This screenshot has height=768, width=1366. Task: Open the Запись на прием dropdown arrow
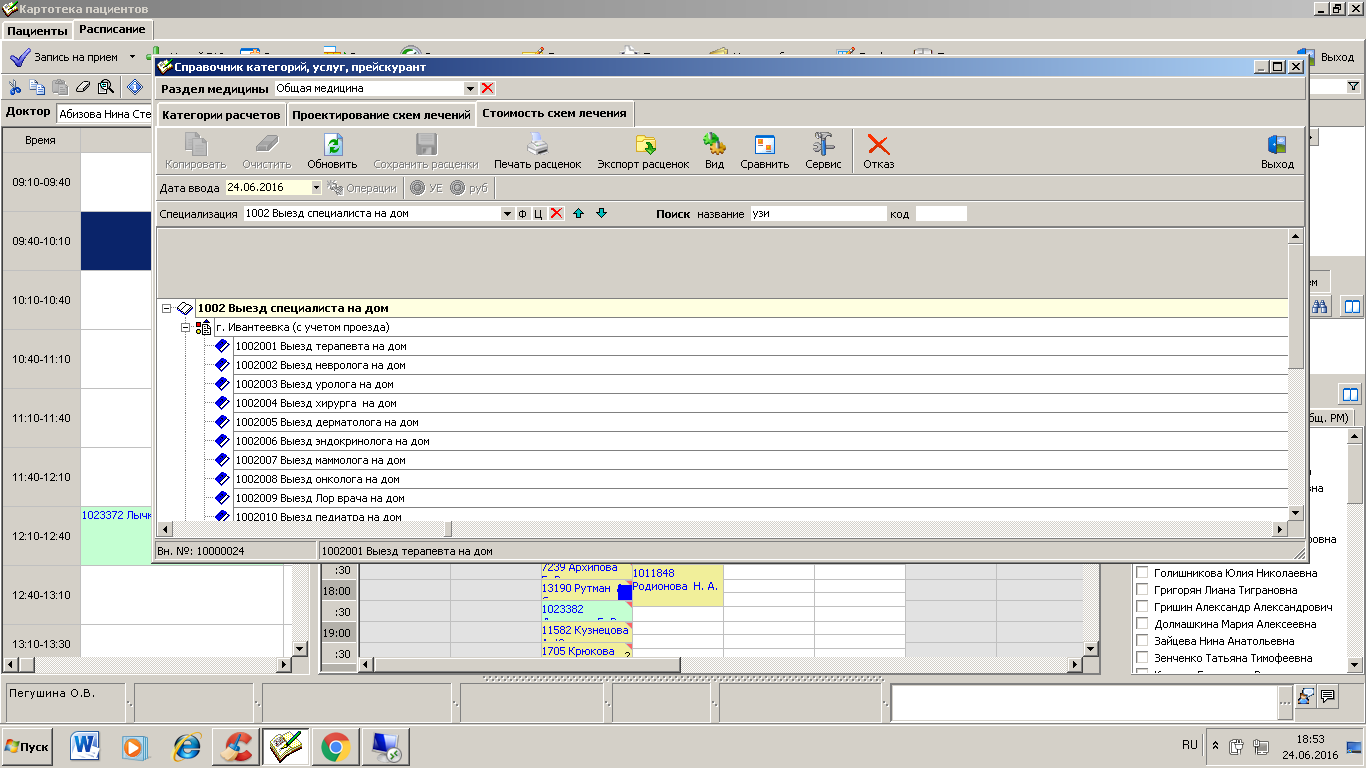132,57
